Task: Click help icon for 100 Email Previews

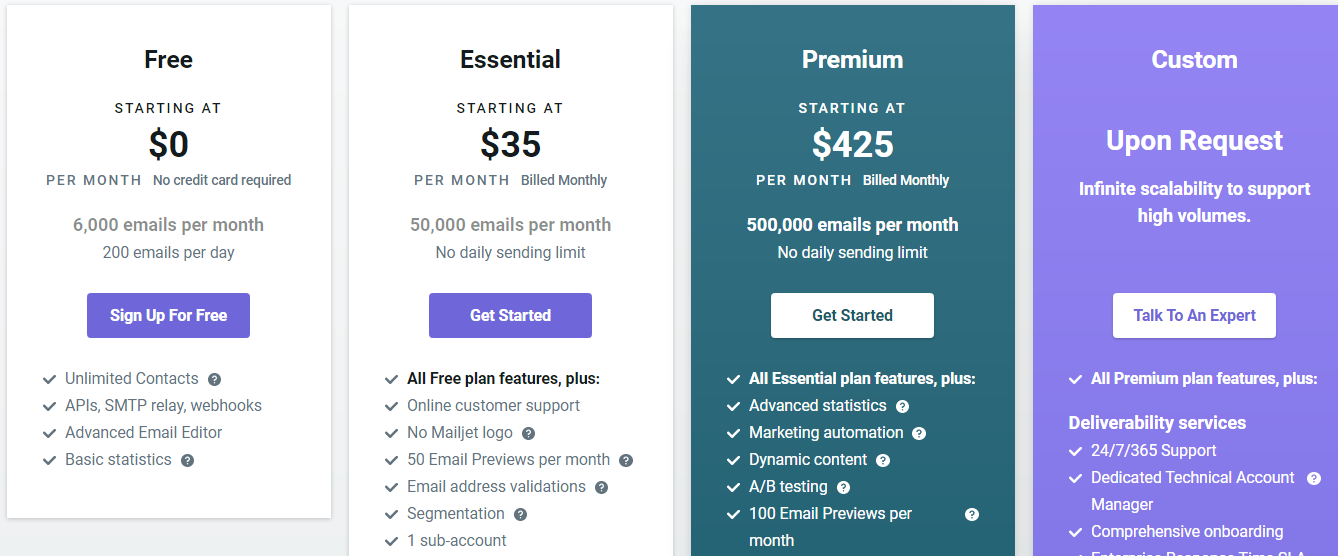Action: tap(971, 514)
